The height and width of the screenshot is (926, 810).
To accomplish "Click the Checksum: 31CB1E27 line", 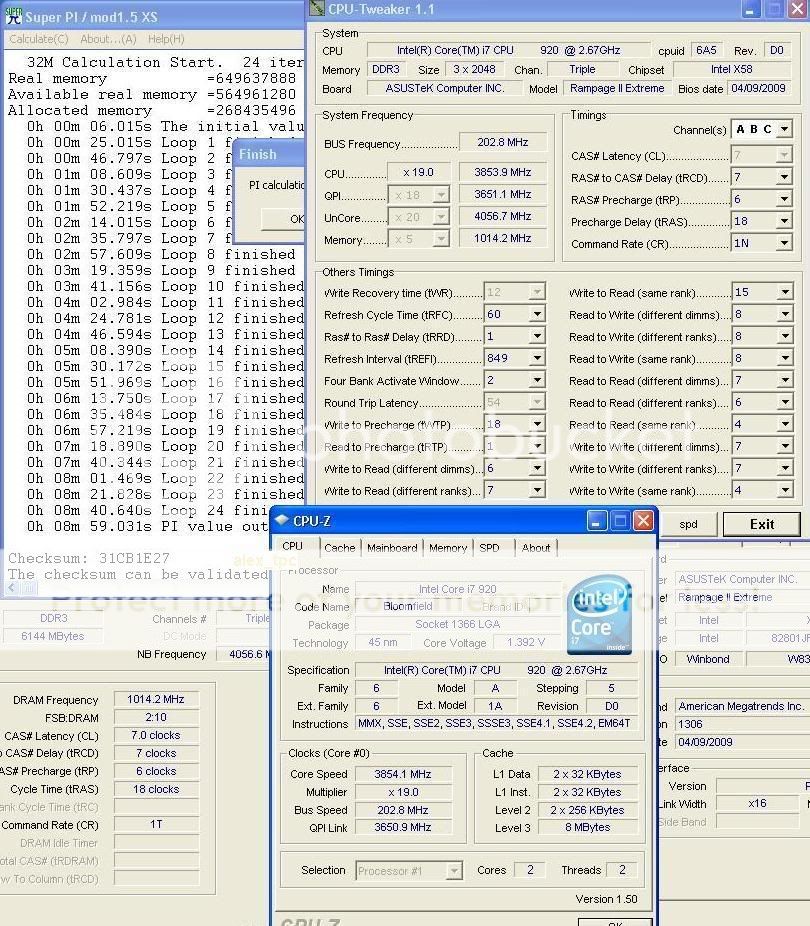I will [x=89, y=557].
